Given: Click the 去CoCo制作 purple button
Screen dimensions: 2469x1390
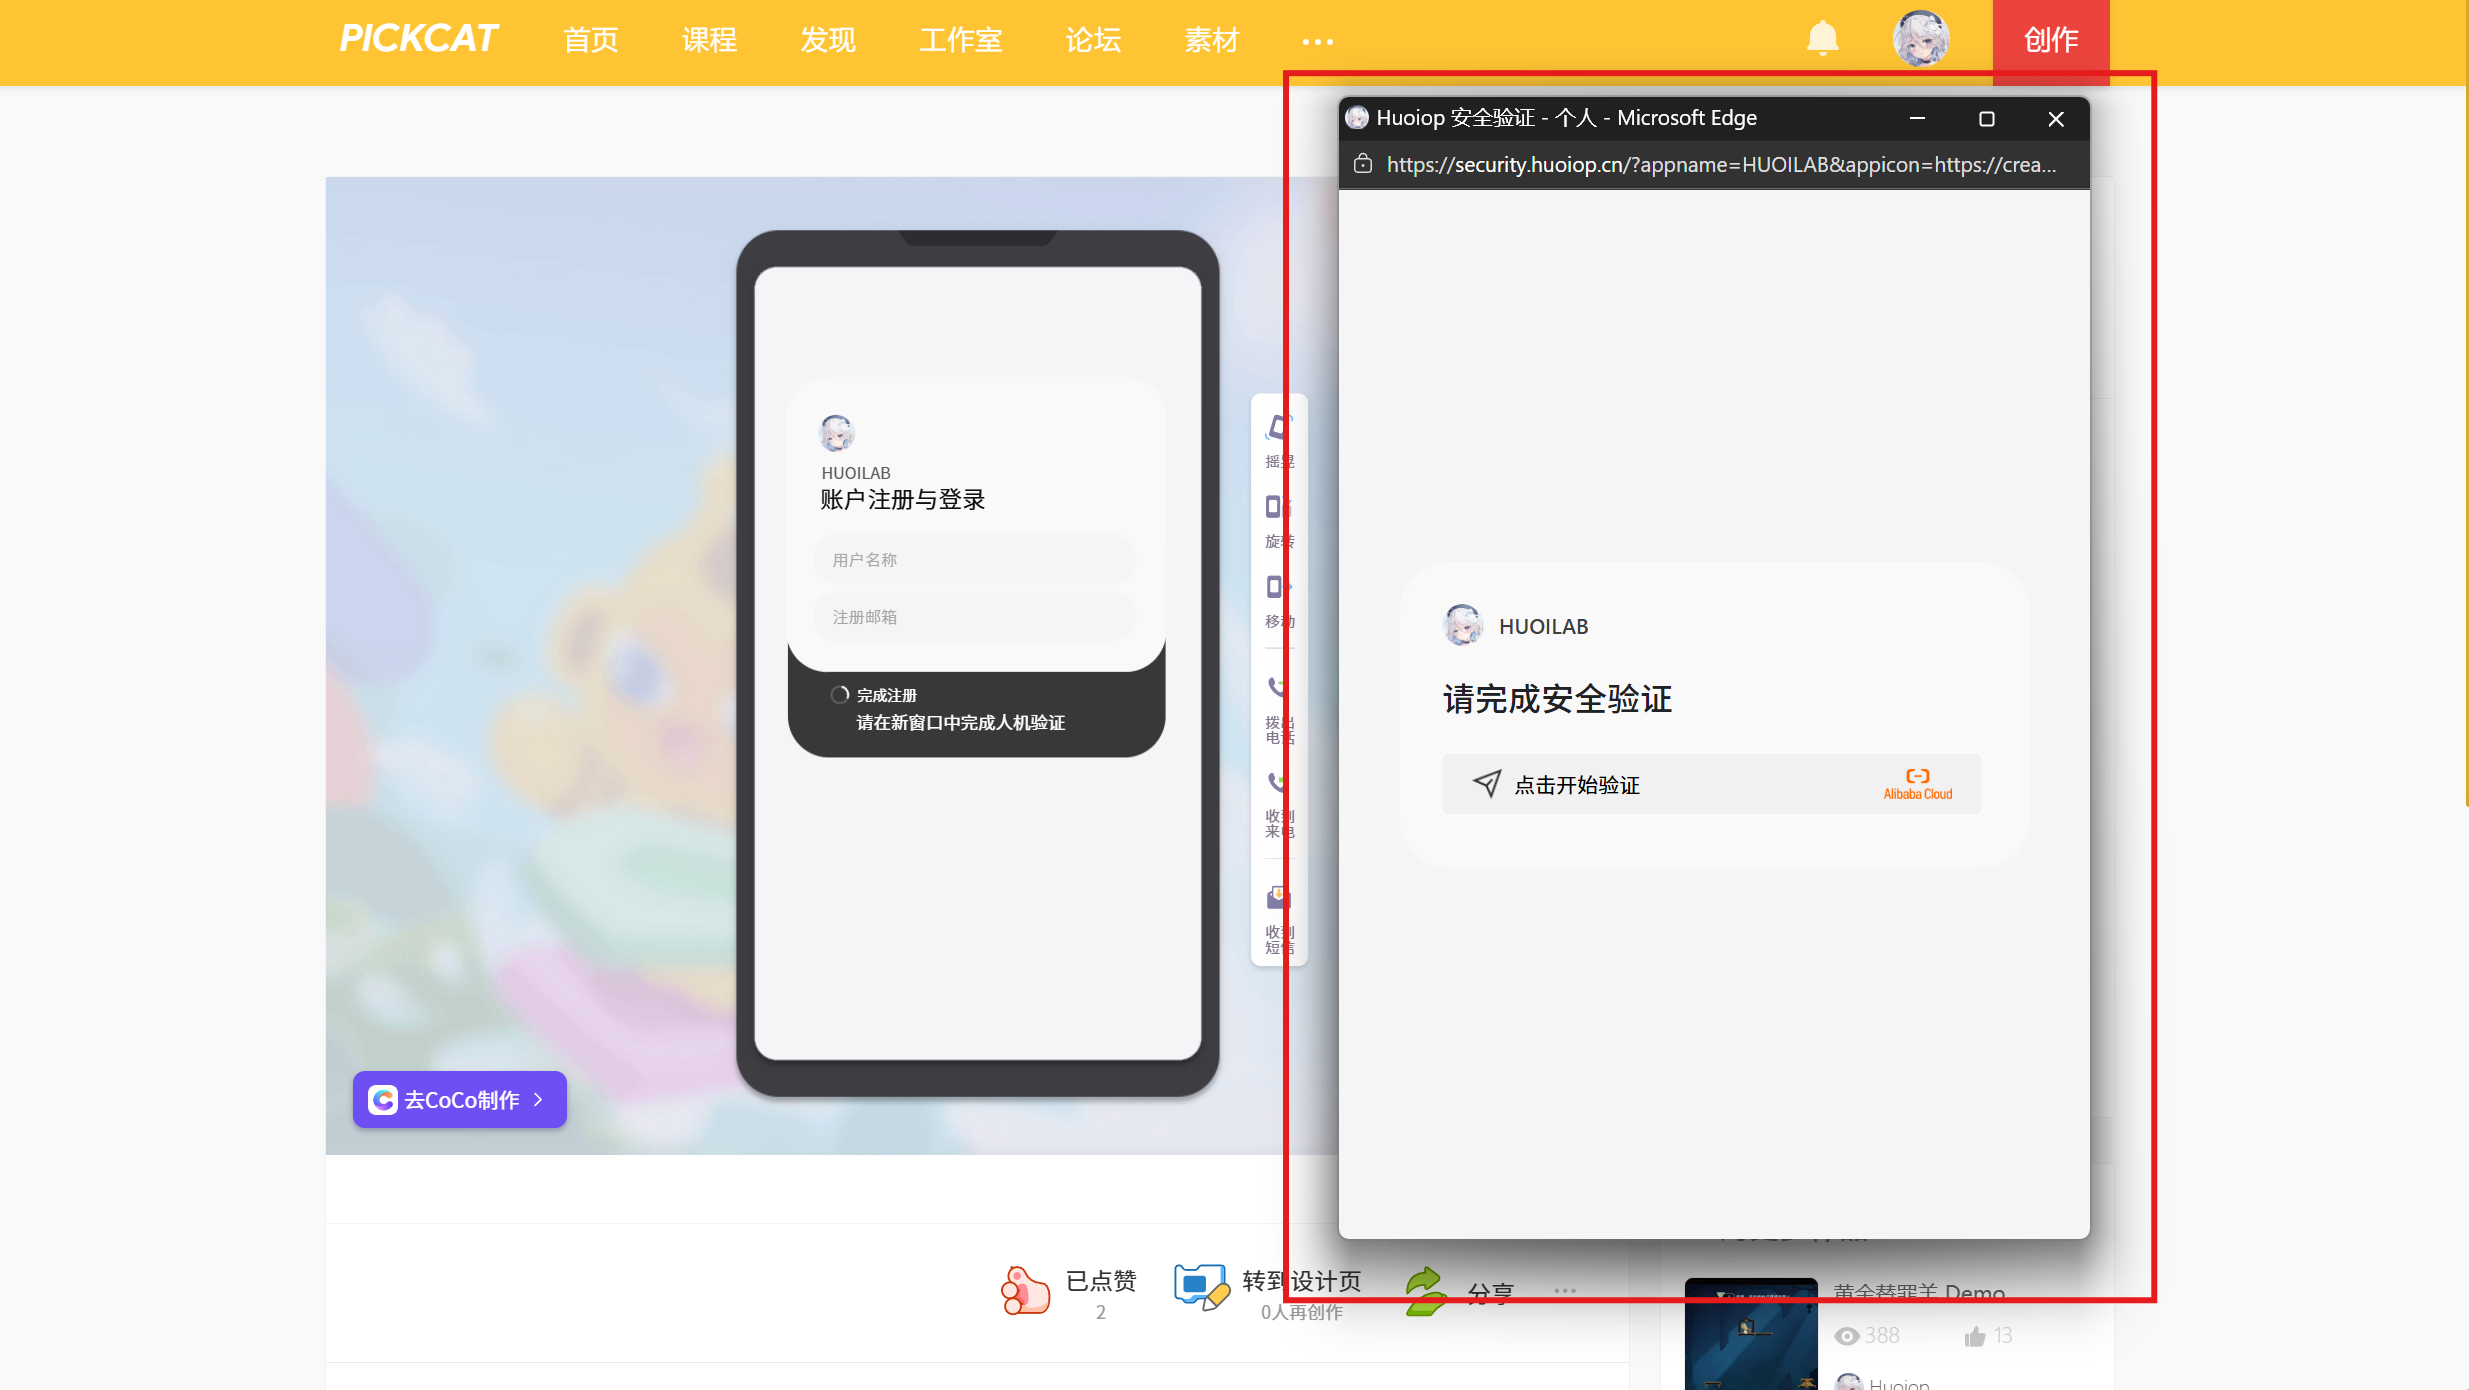Looking at the screenshot, I should tap(459, 1099).
